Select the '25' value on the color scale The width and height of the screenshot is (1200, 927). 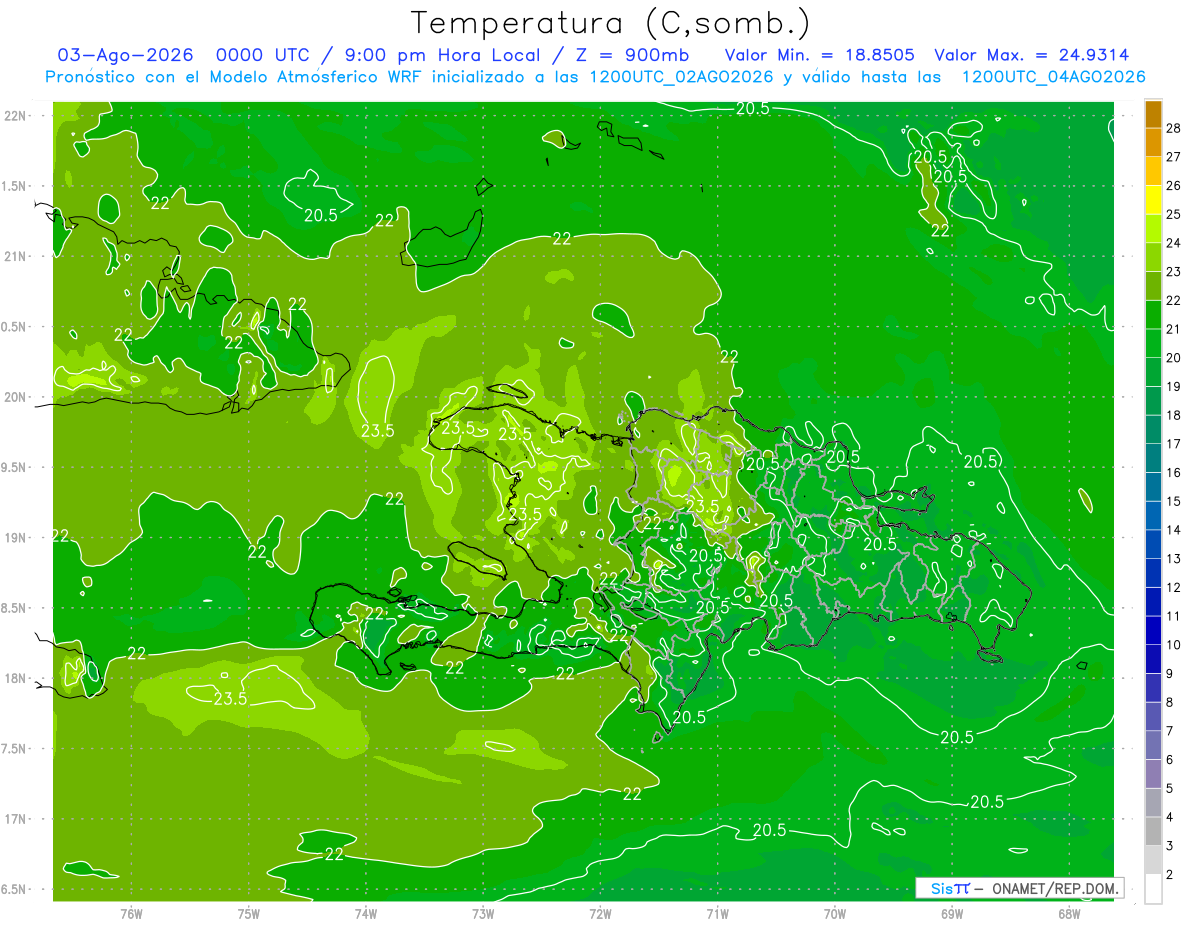pos(1173,214)
